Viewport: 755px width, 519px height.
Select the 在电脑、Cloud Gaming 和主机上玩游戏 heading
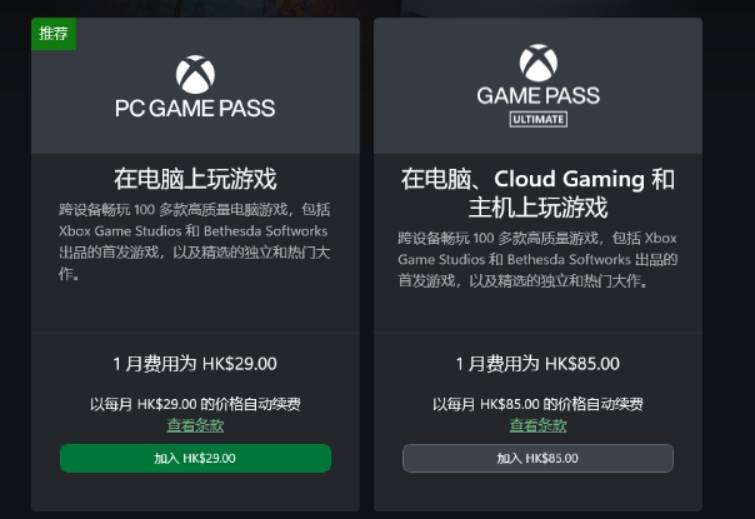tap(538, 193)
